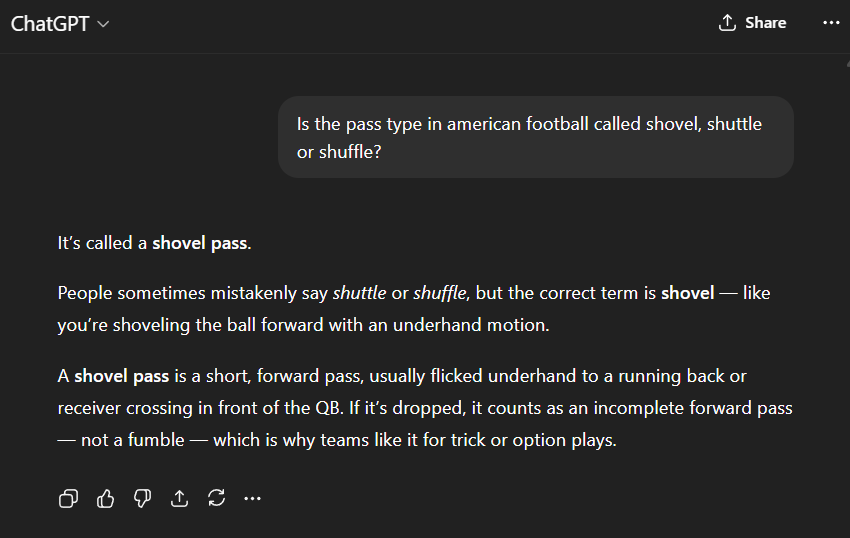Open more actions dots below the response
The width and height of the screenshot is (850, 538).
point(252,498)
